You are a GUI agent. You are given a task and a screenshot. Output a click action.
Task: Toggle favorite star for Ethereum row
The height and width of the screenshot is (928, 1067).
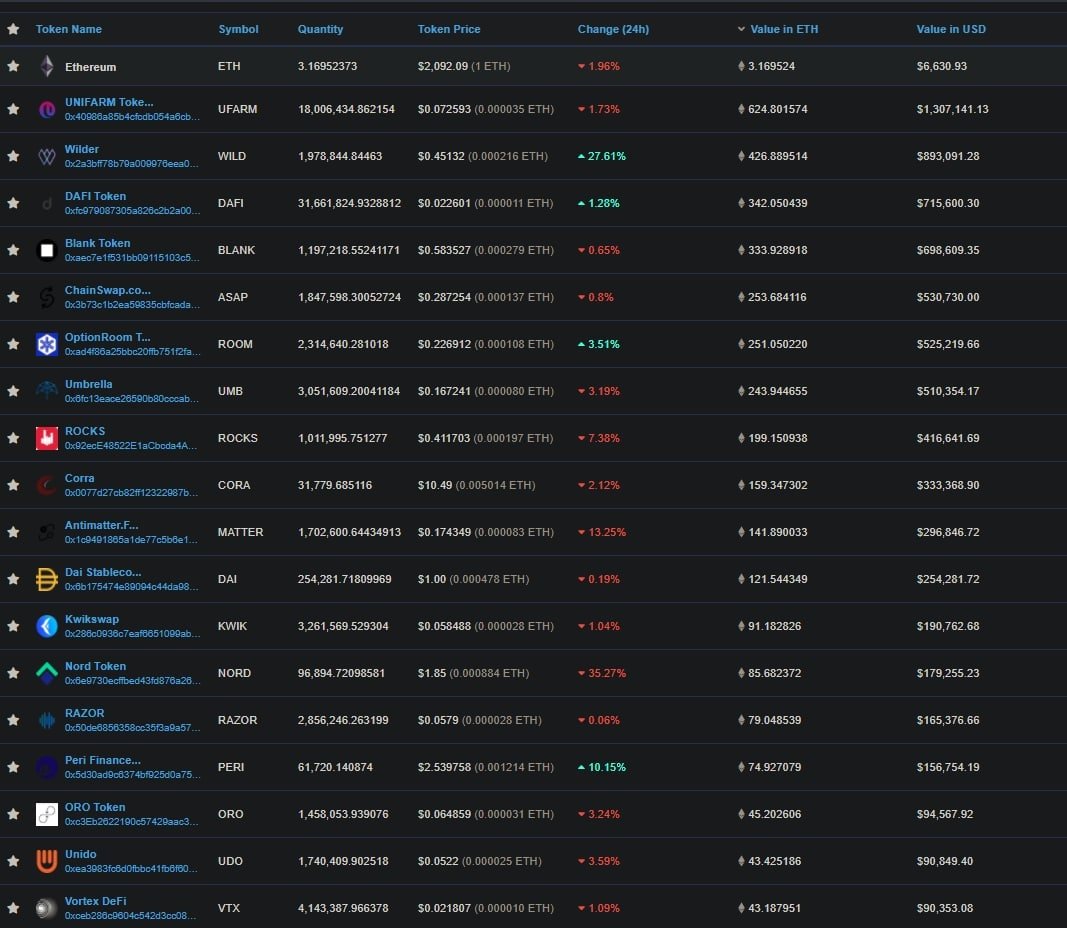click(x=13, y=66)
